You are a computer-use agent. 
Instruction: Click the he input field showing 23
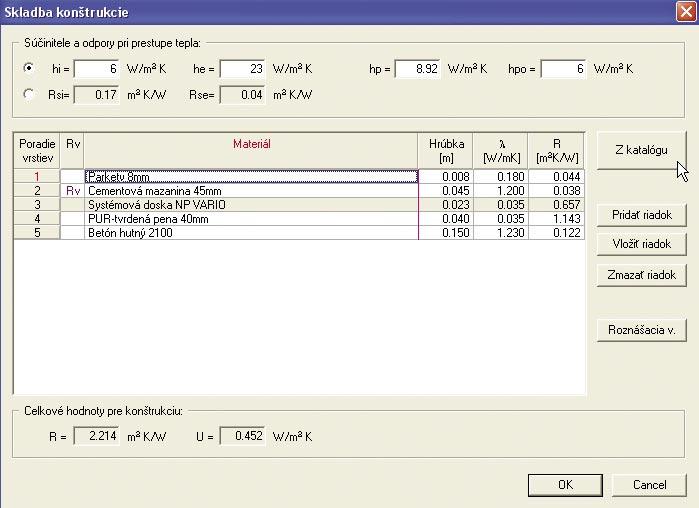point(243,69)
